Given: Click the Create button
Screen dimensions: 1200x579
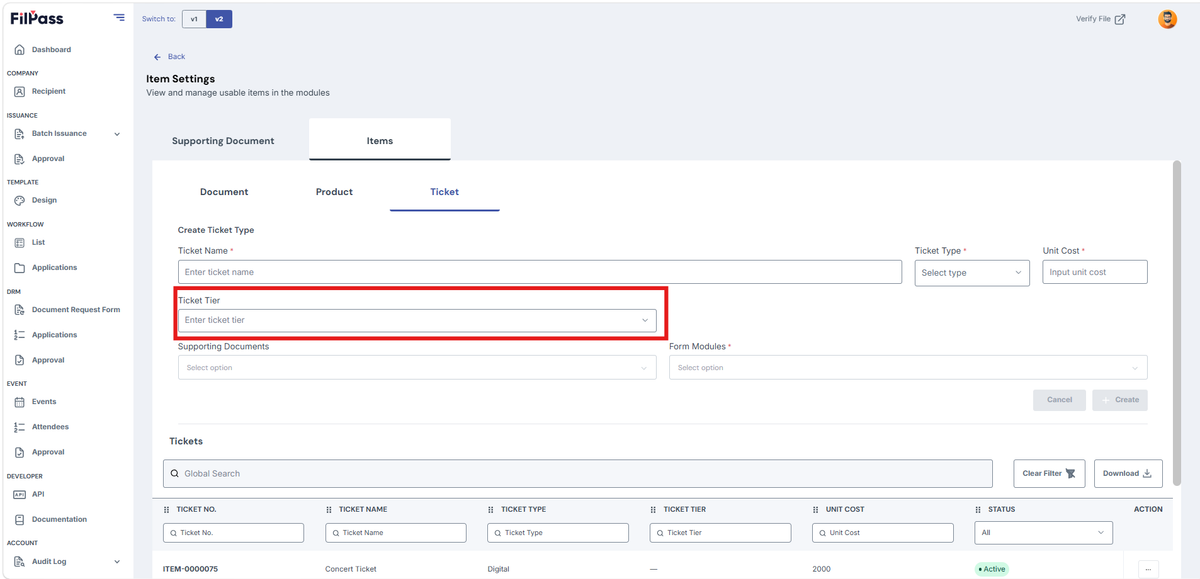Looking at the screenshot, I should (x=1120, y=400).
